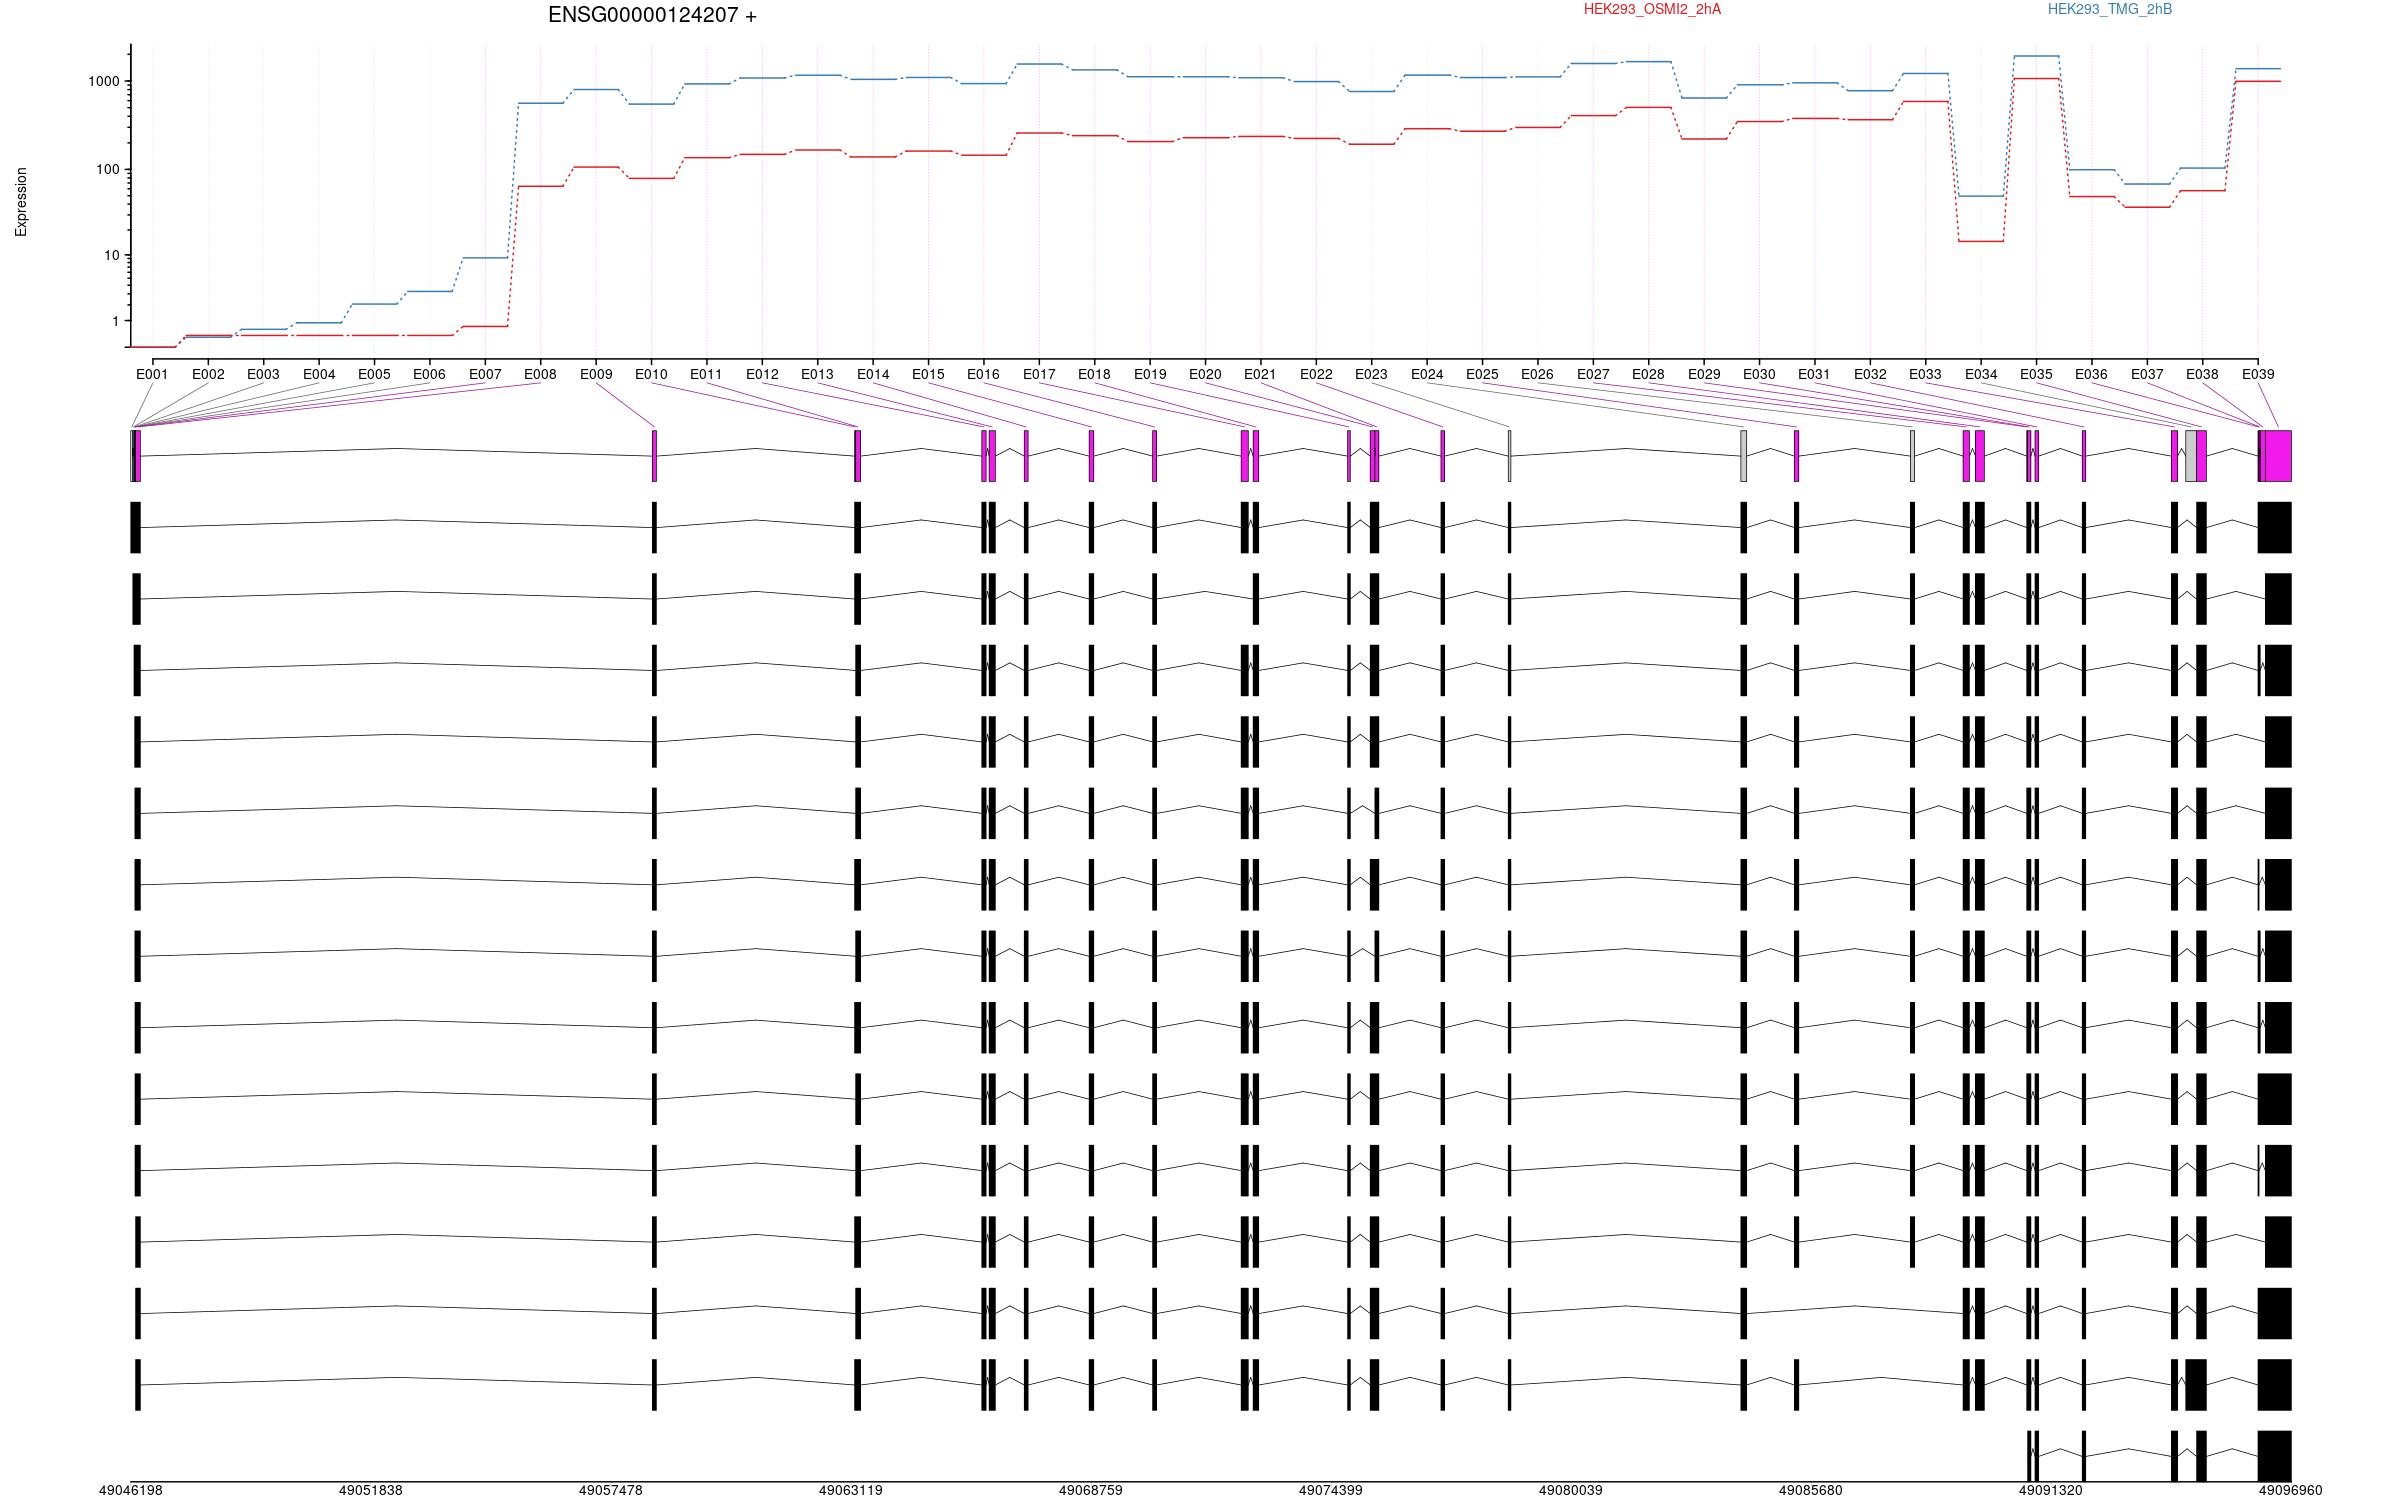Click exon label E005
Image resolution: width=2400 pixels, height=1510 pixels.
pyautogui.click(x=374, y=374)
